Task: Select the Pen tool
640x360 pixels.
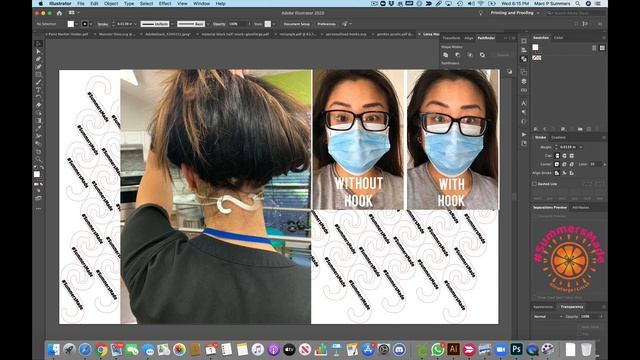Action: [x=38, y=59]
